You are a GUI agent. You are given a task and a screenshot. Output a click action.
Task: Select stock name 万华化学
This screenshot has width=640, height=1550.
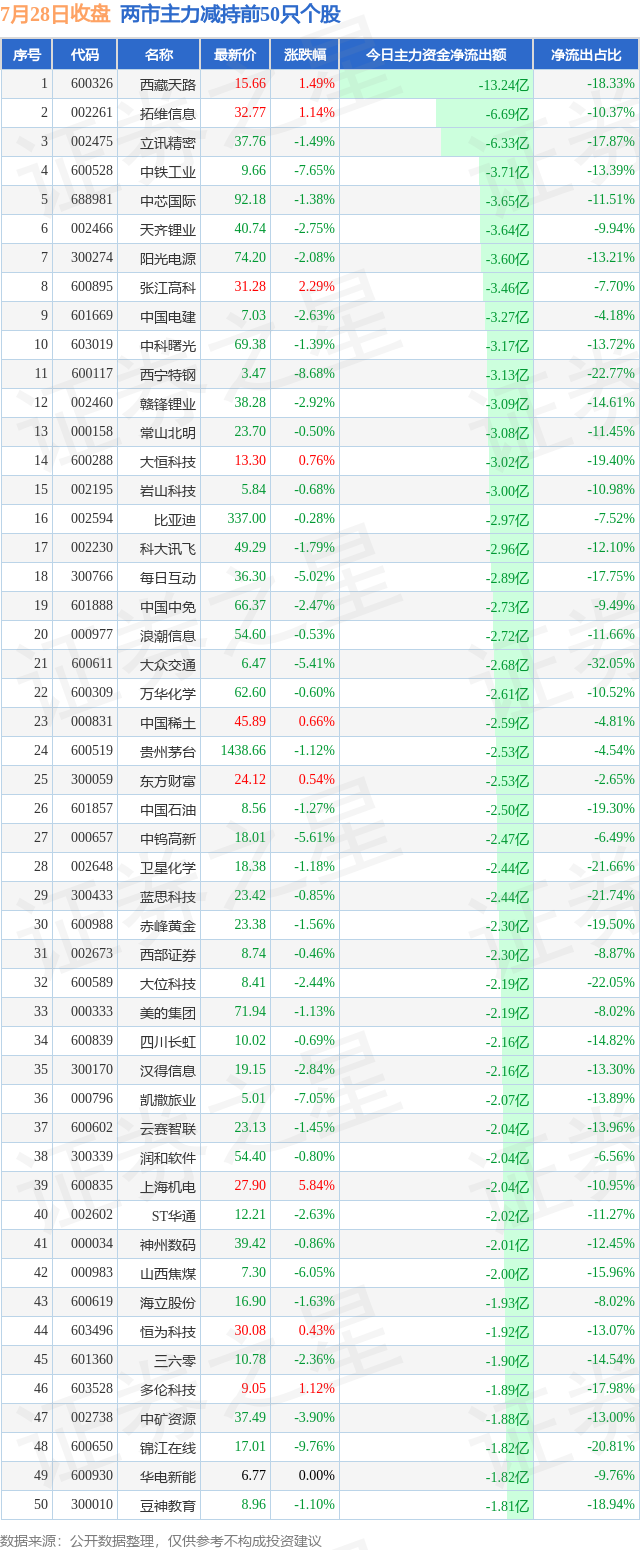tap(168, 693)
